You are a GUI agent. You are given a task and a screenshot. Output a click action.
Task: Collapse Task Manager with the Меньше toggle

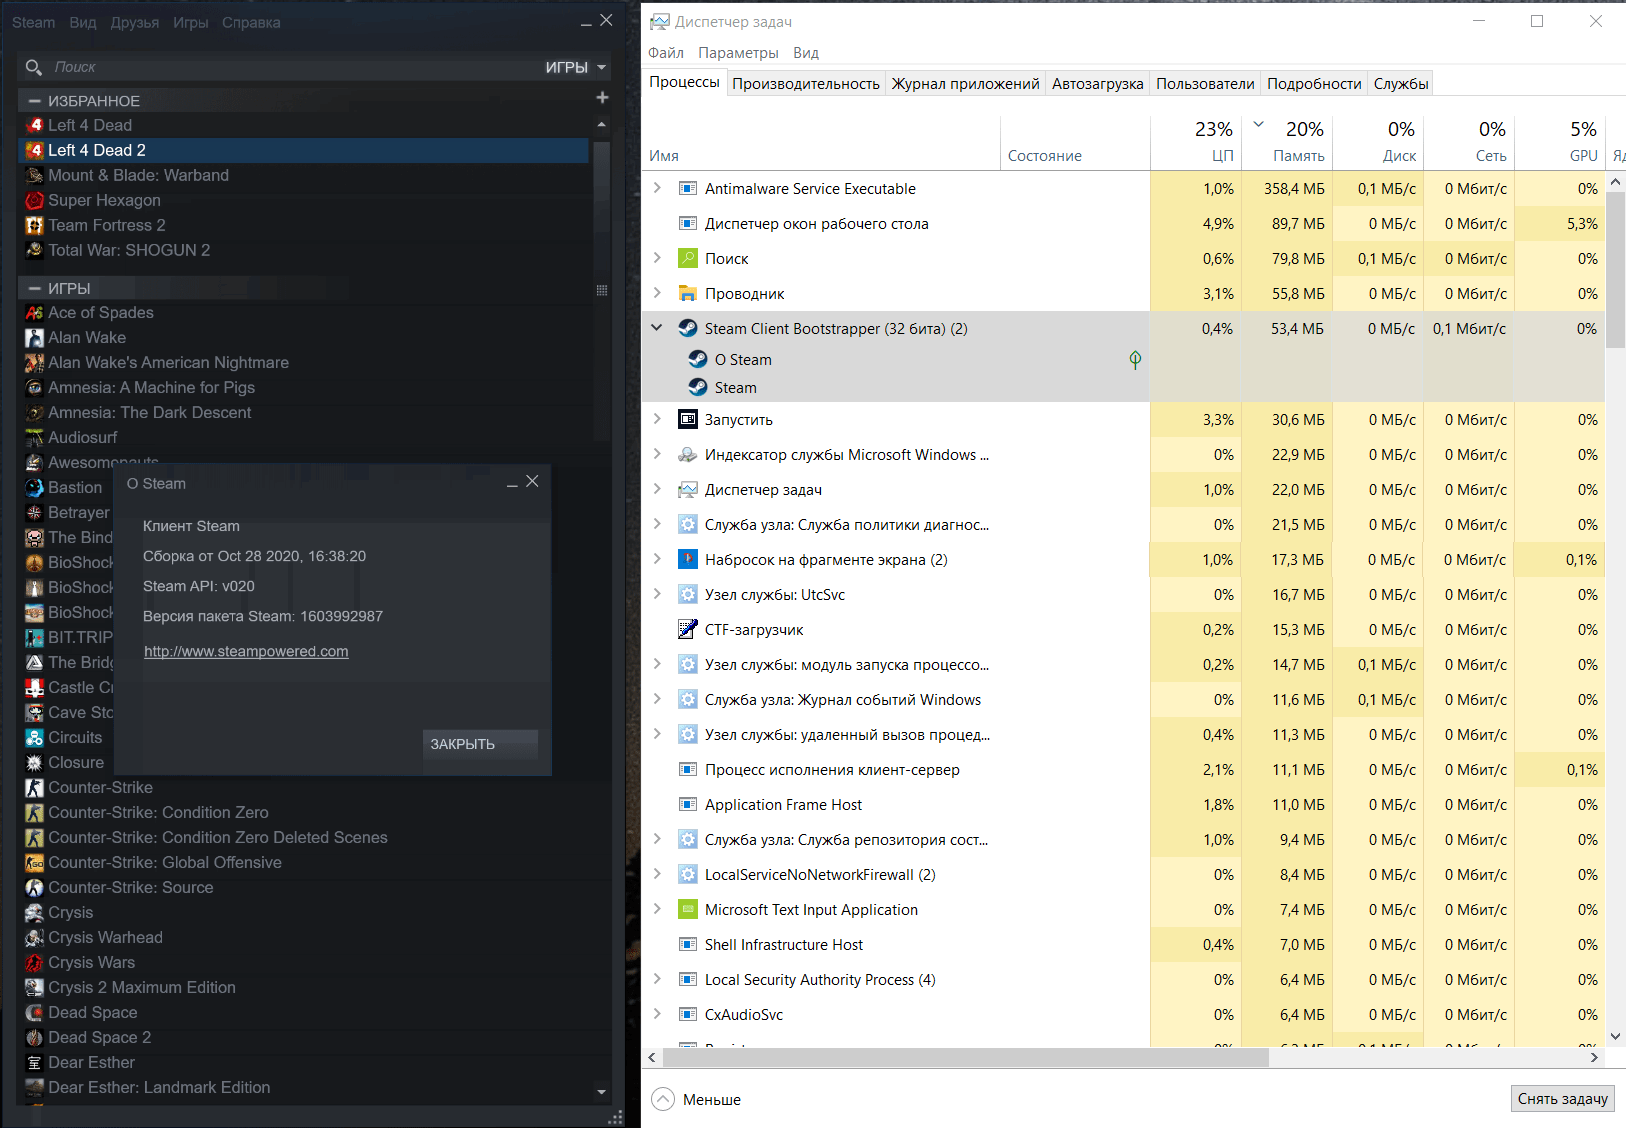[x=696, y=1099]
